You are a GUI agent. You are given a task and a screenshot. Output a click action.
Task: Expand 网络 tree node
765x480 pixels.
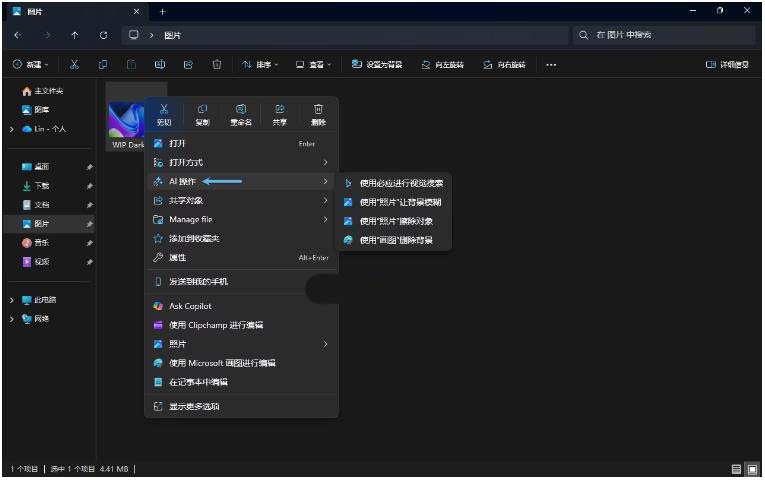[x=12, y=319]
